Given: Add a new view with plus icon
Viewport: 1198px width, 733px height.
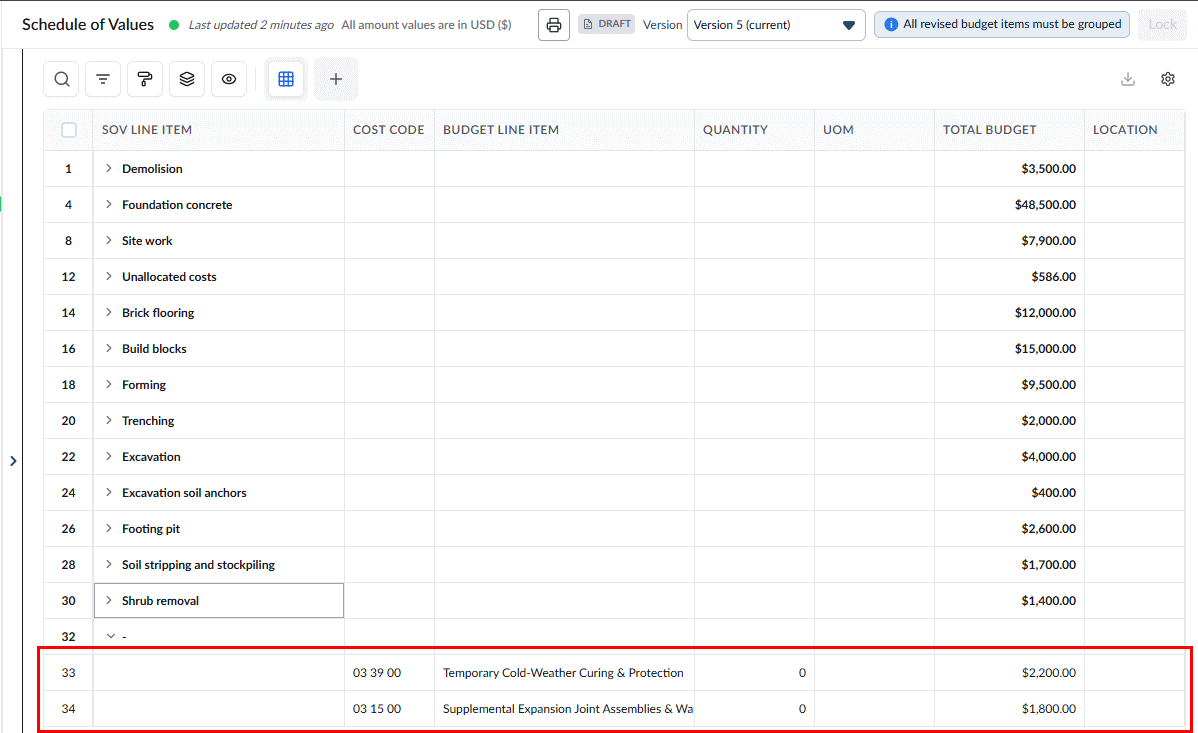Looking at the screenshot, I should 335,79.
